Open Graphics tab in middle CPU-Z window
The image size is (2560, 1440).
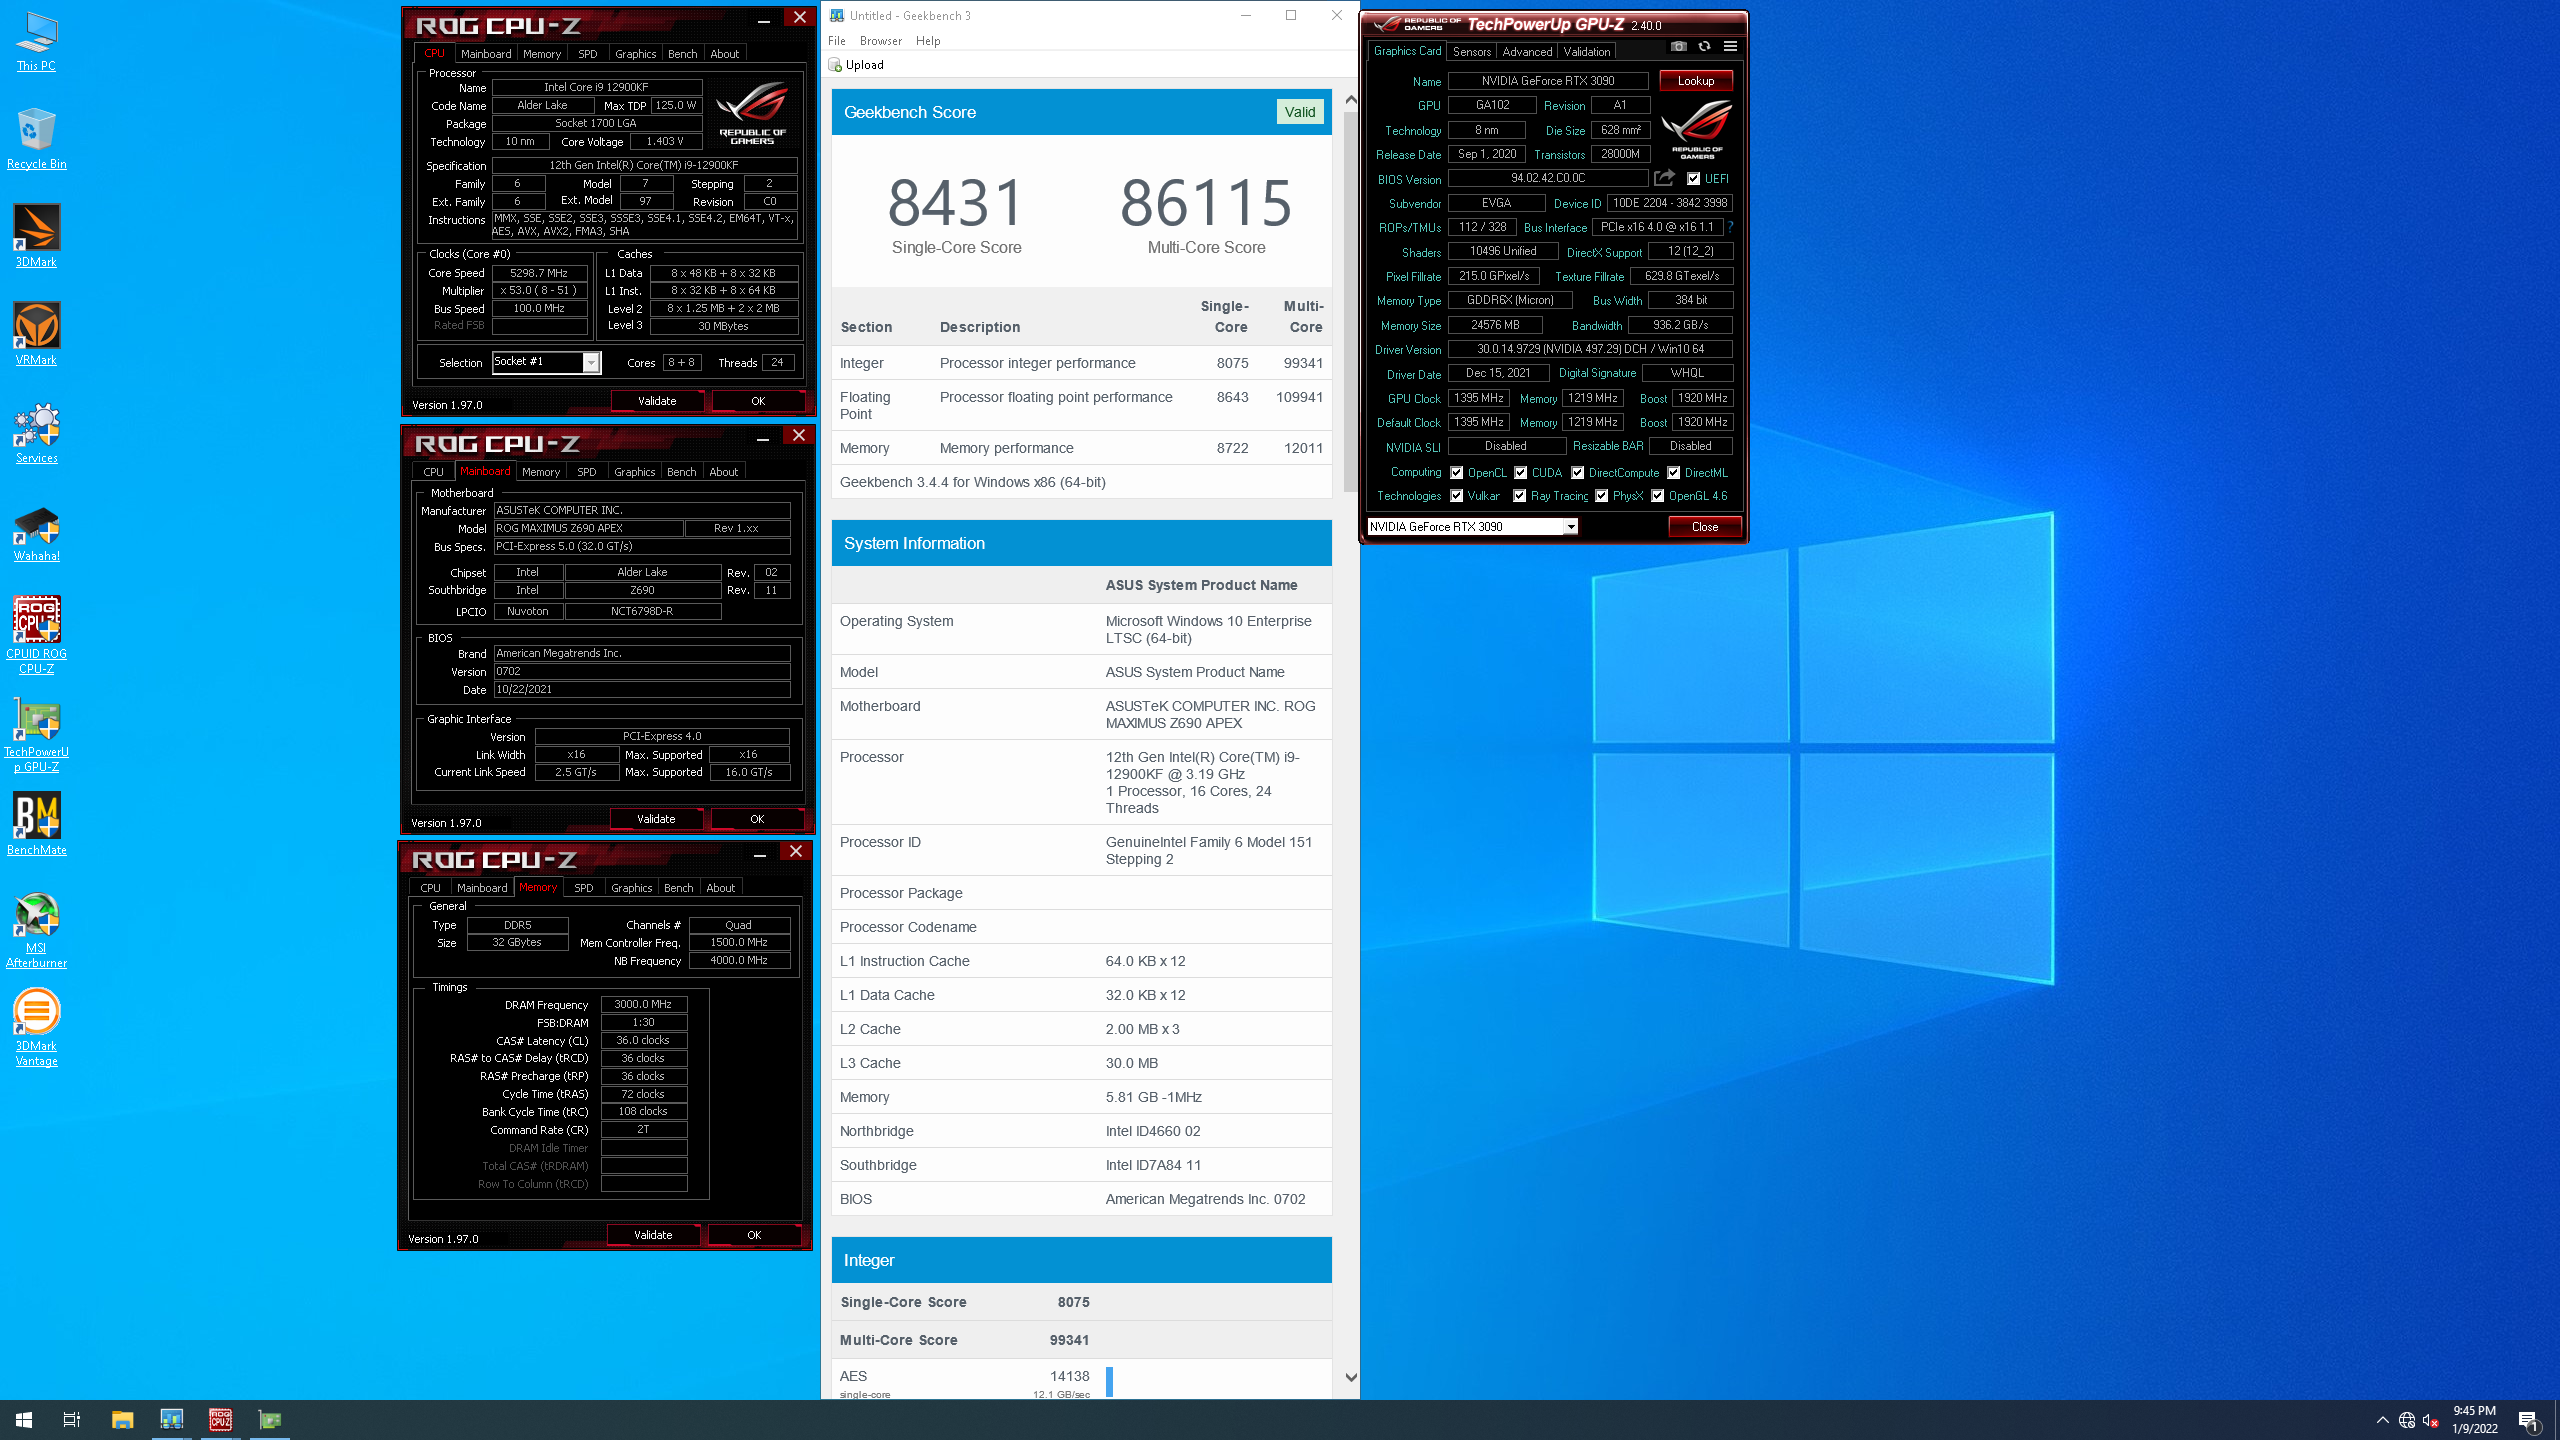pos(634,472)
